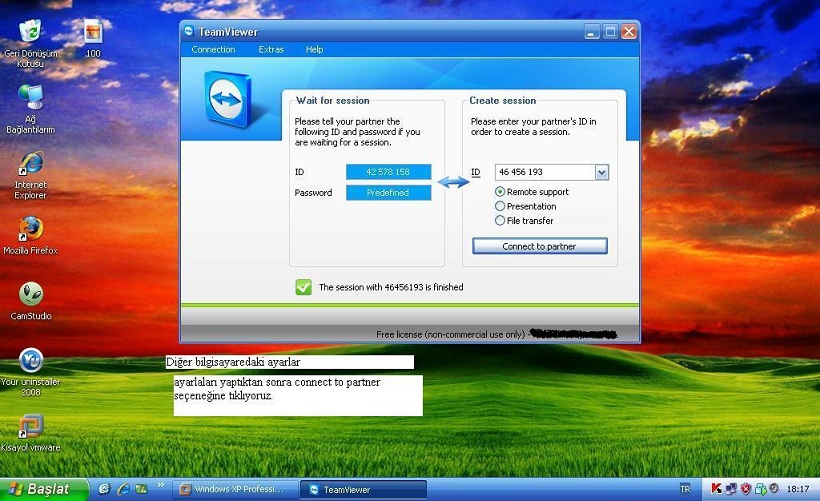Open the CamStudio desktop icon
The image size is (820, 501).
[30, 294]
